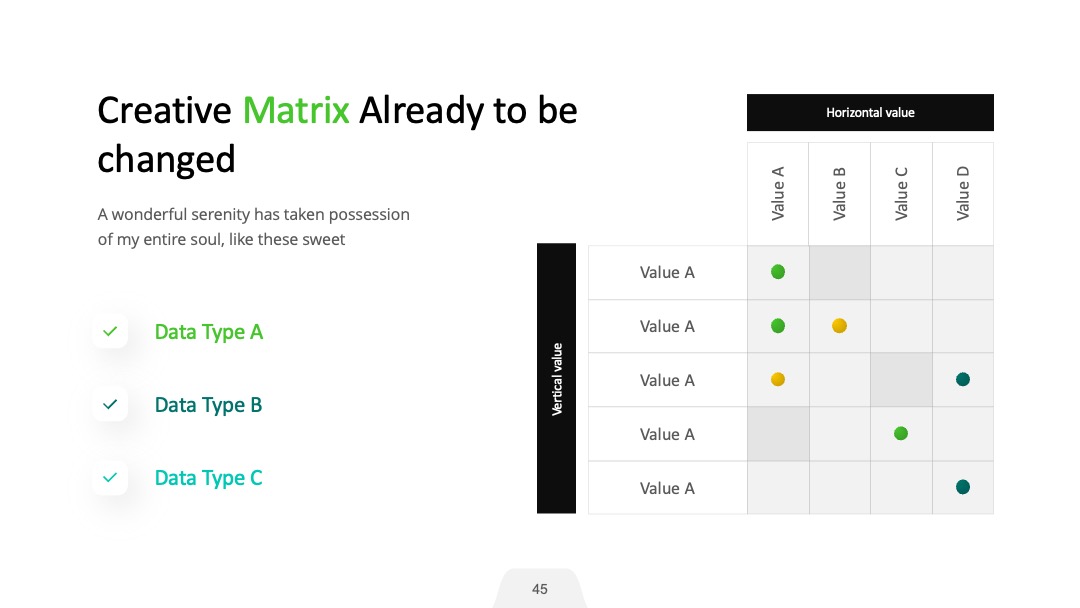1080x608 pixels.
Task: Select the Data Type A label
Action: pyautogui.click(x=209, y=332)
